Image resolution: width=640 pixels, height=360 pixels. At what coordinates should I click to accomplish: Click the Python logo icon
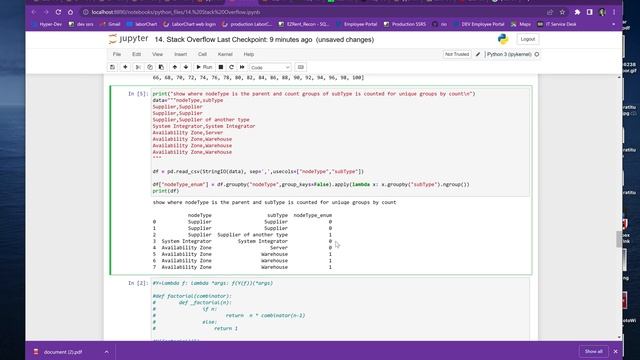[x=503, y=39]
